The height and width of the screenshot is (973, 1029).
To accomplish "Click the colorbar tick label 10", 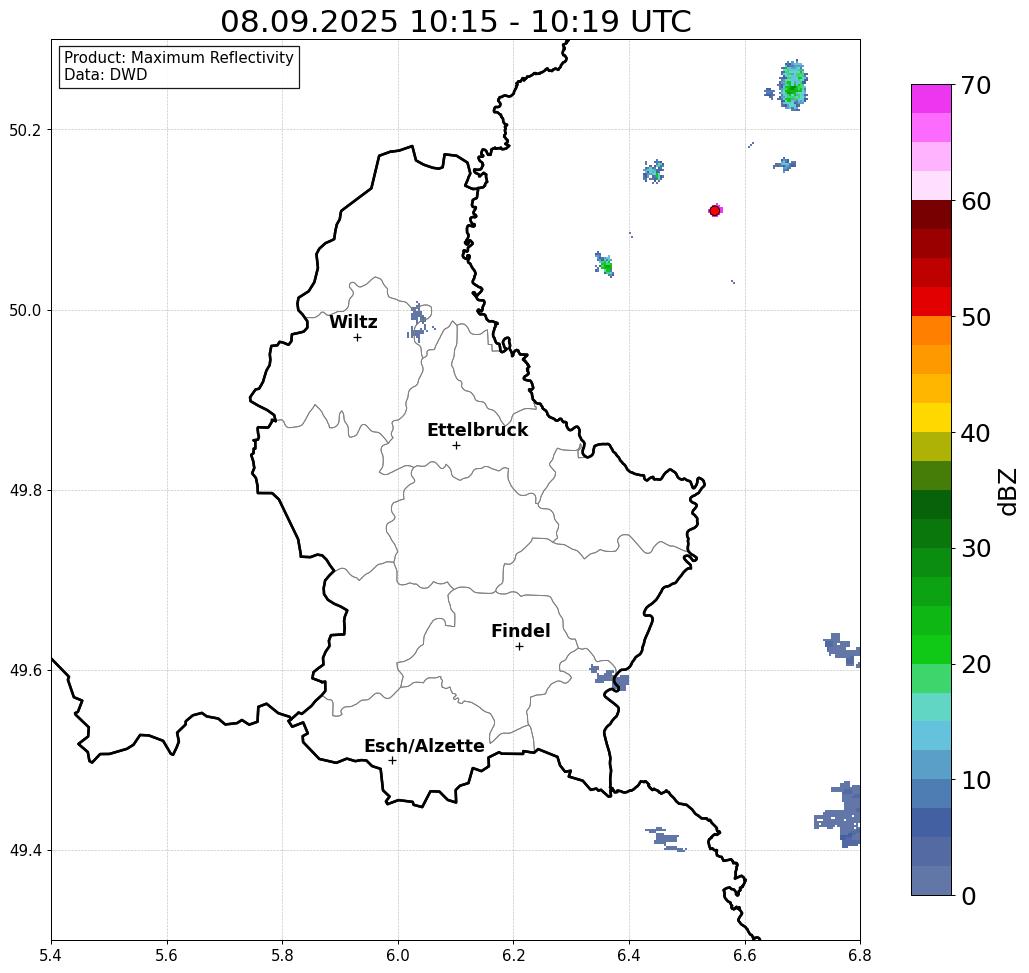I will [975, 780].
